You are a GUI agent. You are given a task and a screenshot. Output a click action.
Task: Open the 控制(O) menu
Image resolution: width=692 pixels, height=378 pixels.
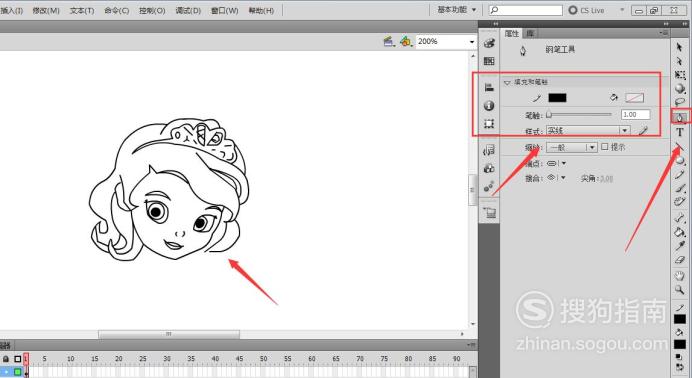(x=152, y=10)
